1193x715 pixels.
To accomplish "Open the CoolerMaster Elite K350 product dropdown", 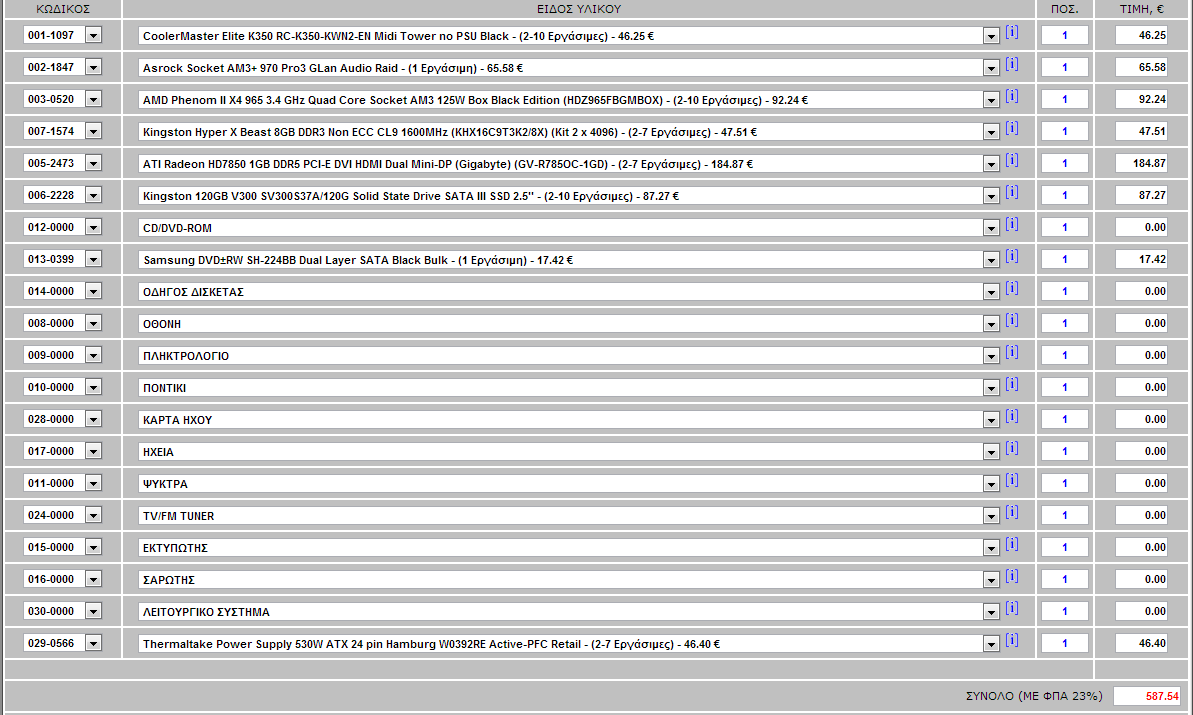I will (991, 37).
